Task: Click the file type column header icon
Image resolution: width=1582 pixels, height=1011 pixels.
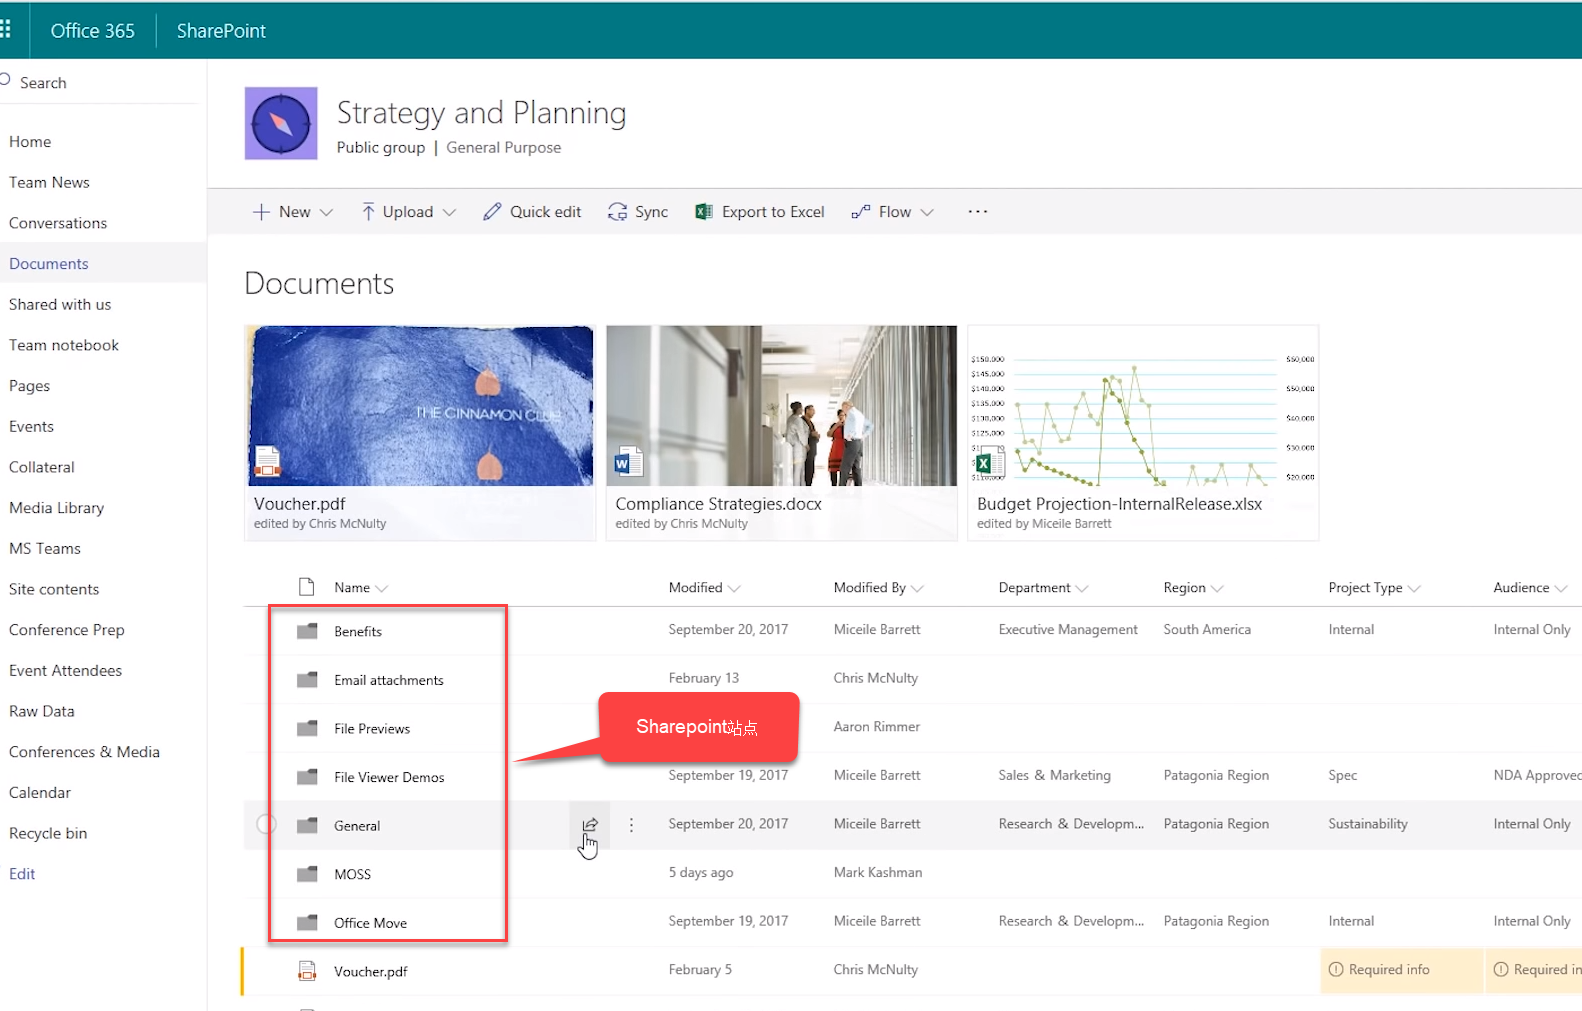Action: pyautogui.click(x=307, y=587)
